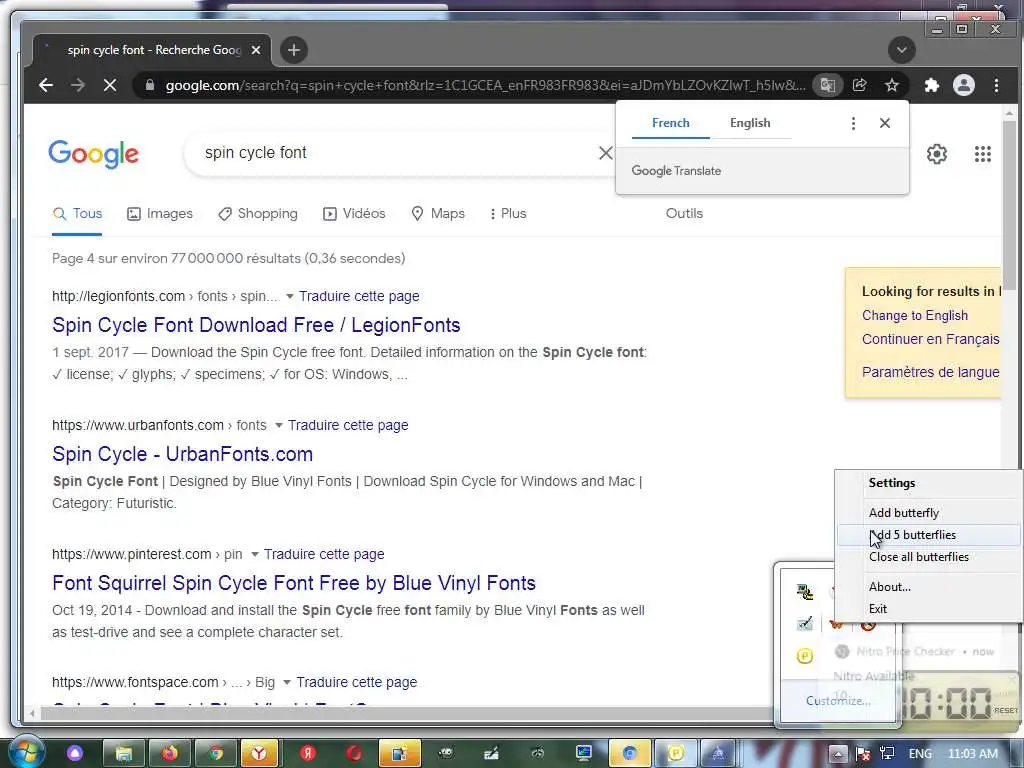Click the 11:03 AM taskbar clock

pos(972,754)
